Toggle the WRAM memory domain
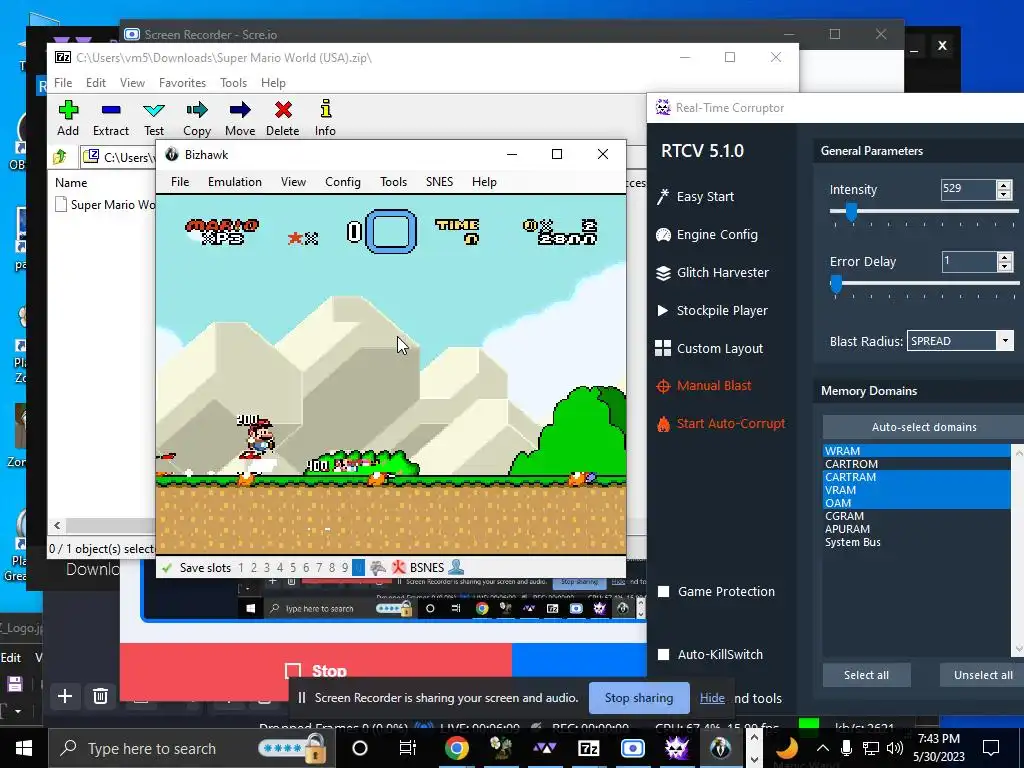The image size is (1024, 768). 916,451
